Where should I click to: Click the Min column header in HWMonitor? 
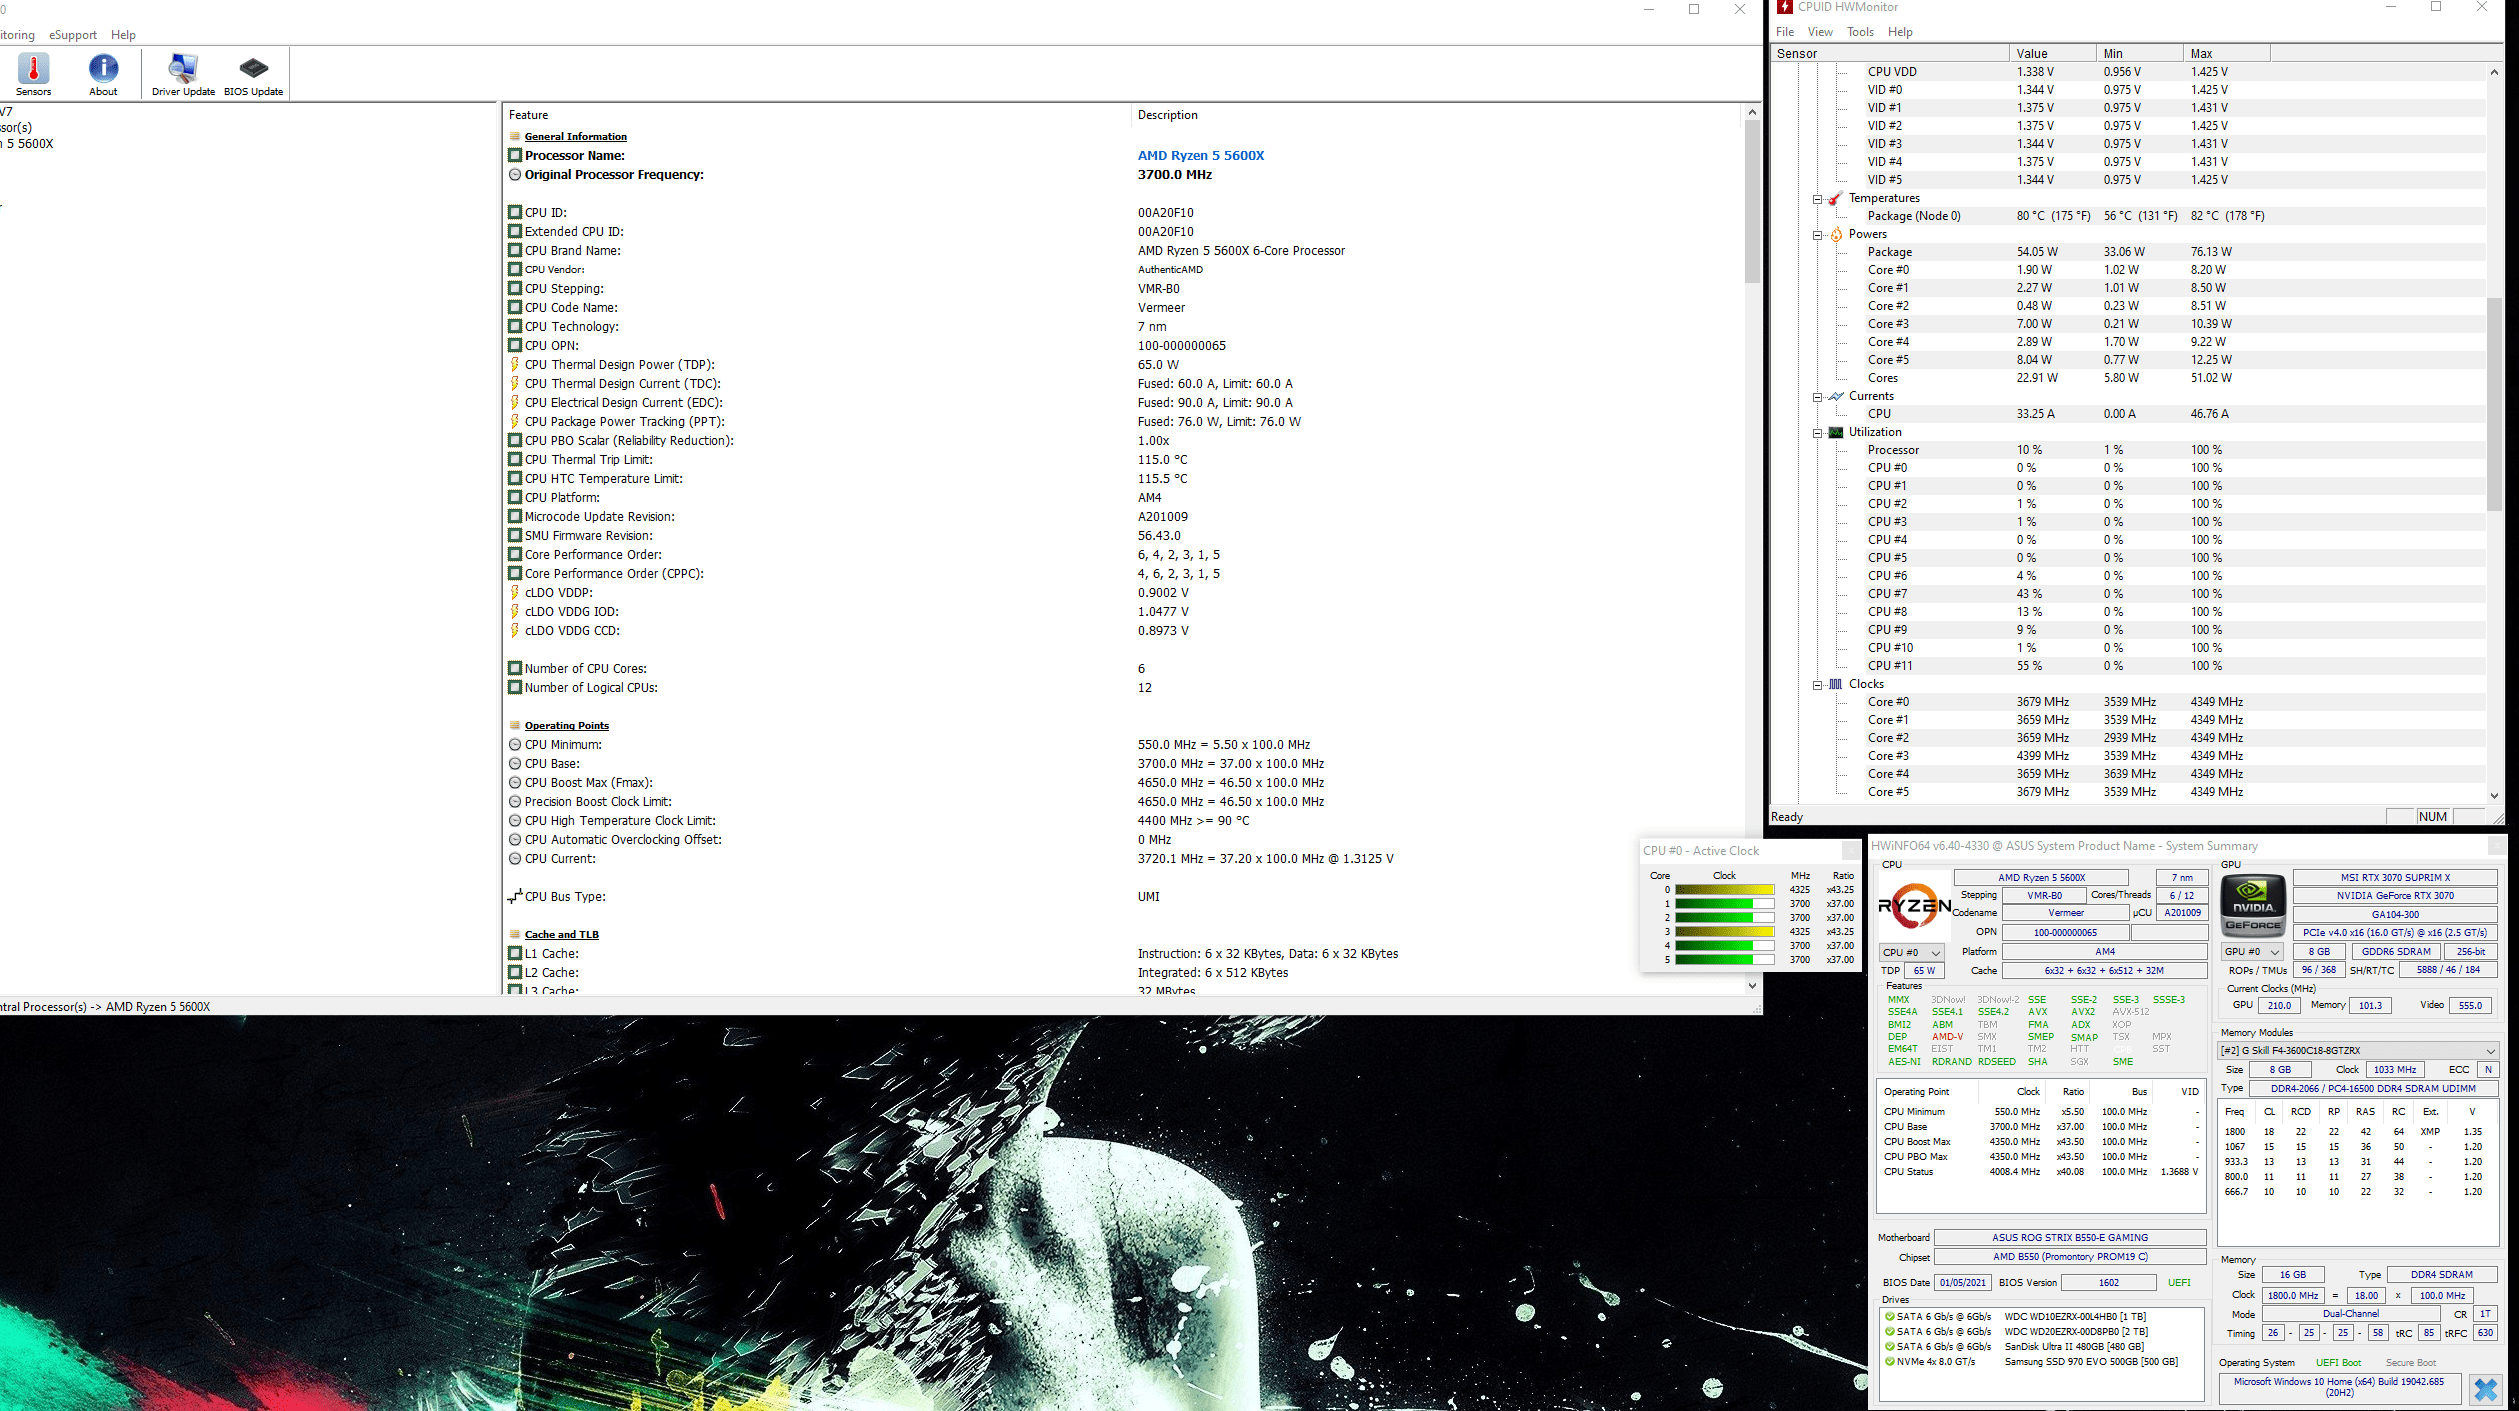click(2139, 54)
